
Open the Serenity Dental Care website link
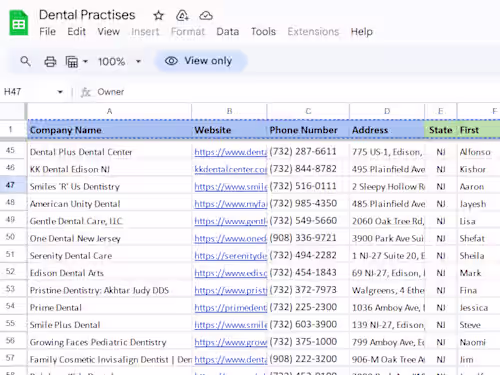tap(231, 256)
